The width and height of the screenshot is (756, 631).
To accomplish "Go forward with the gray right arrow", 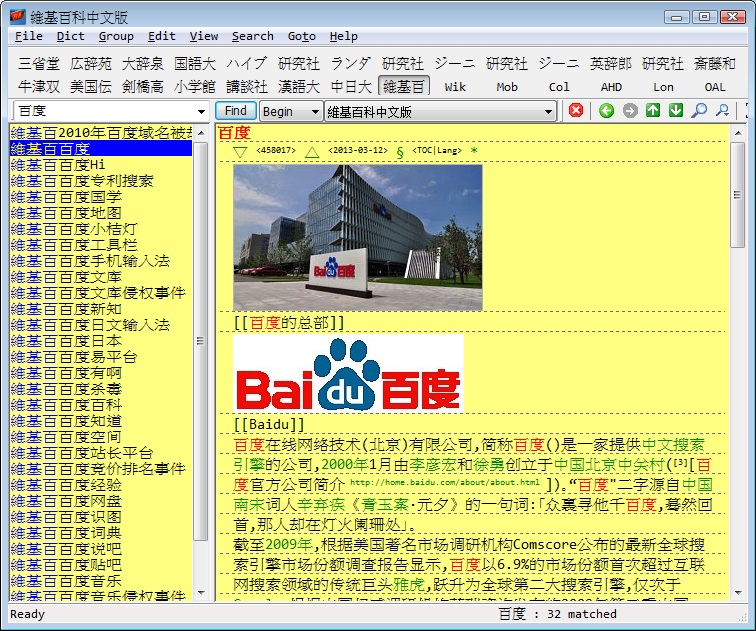I will point(630,110).
